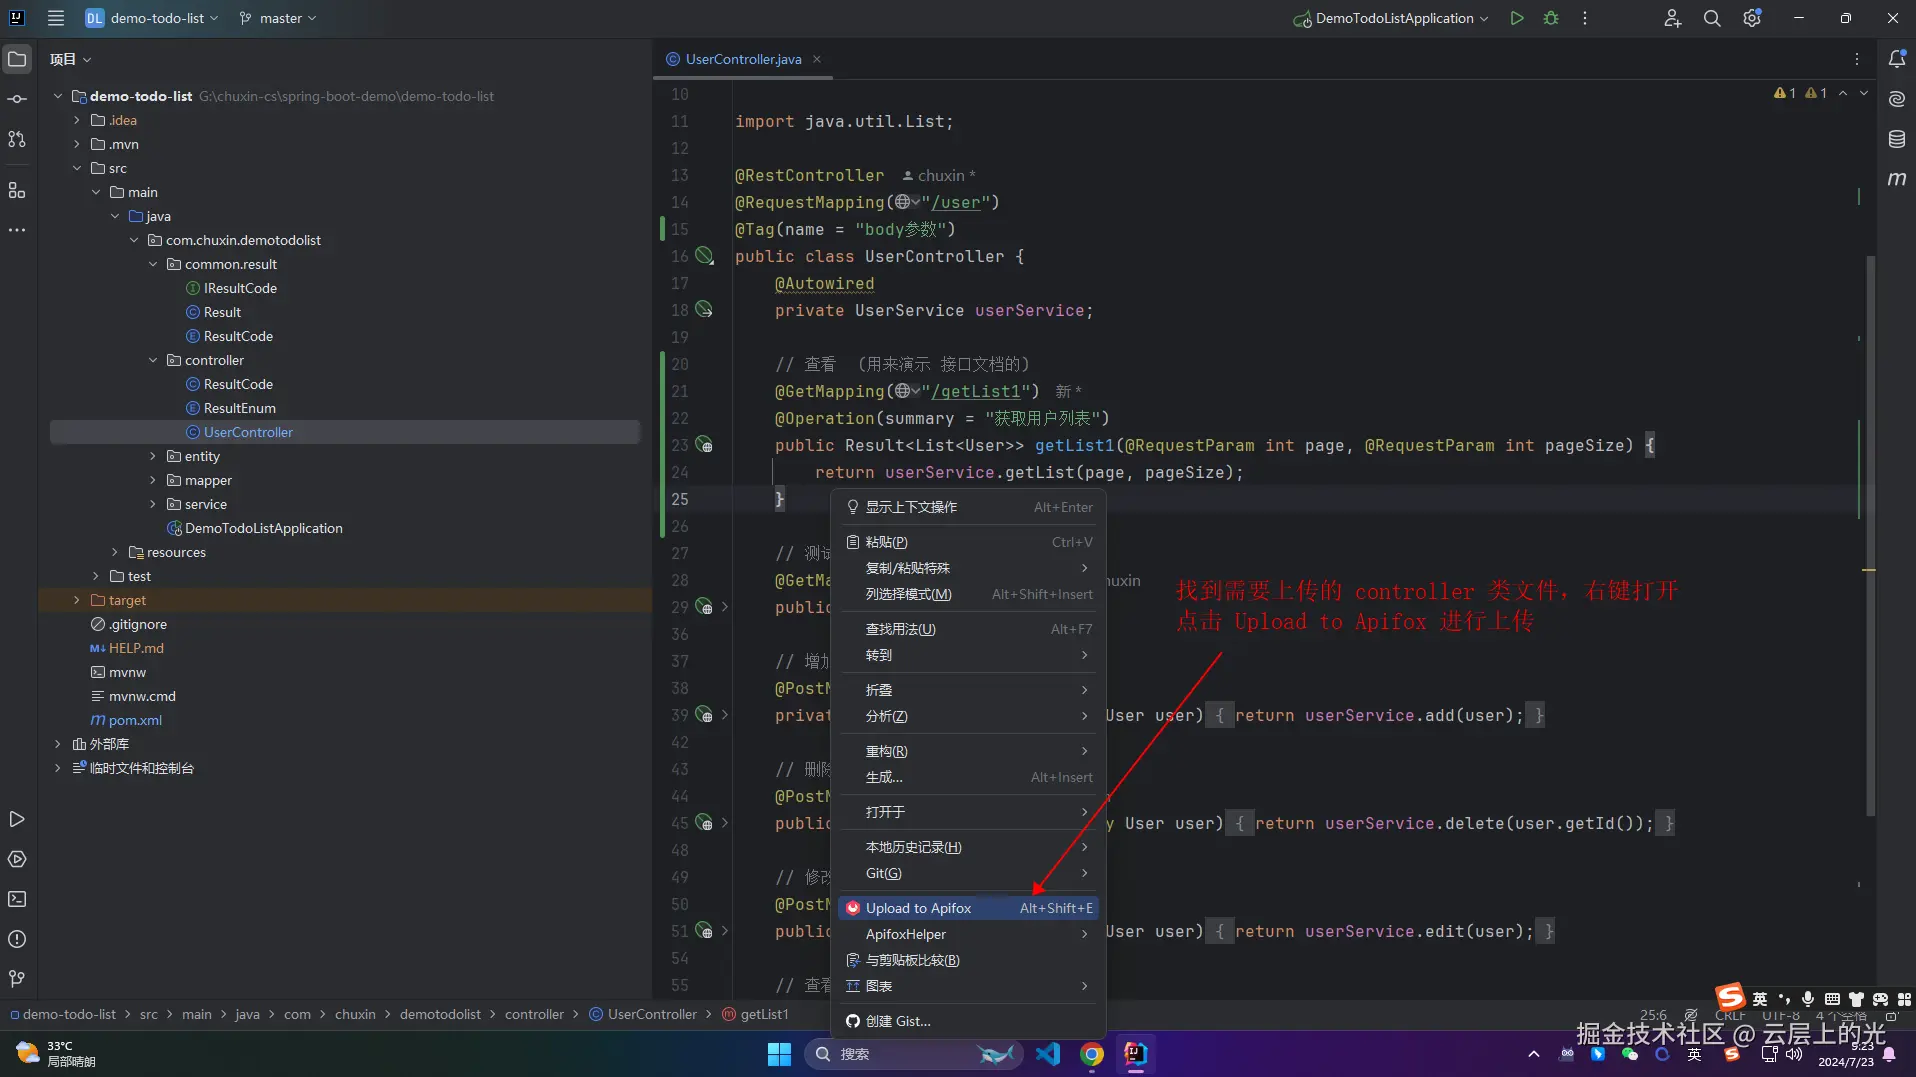This screenshot has width=1916, height=1077.
Task: Select DemoTodoListApplication class in tree
Action: (263, 528)
